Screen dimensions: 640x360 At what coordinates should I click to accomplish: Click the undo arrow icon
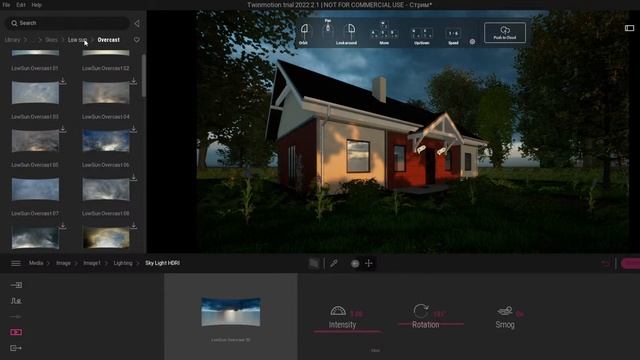point(606,264)
